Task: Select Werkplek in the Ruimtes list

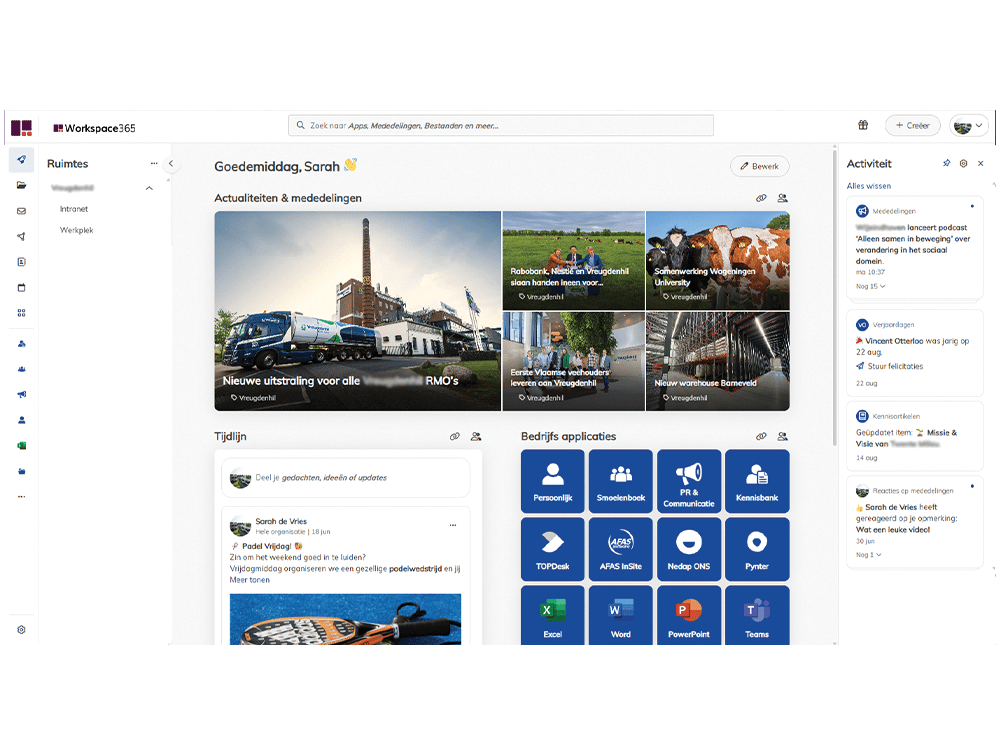Action: [x=75, y=230]
